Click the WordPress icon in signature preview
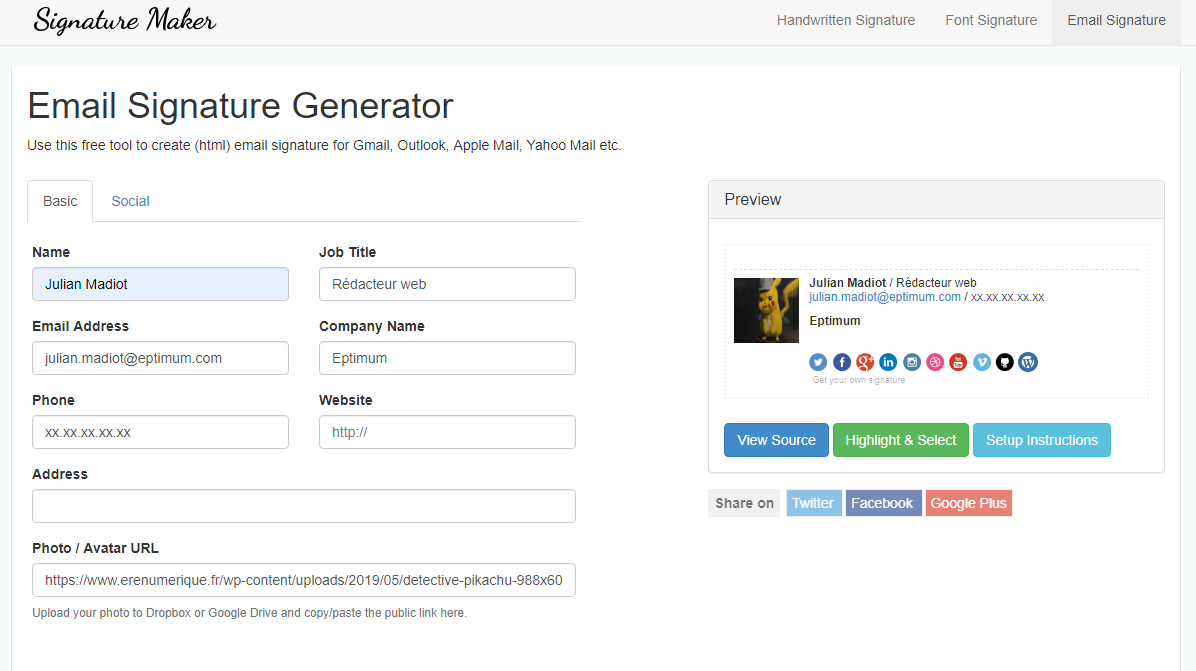Screen dimensions: 1196x671 (1028, 362)
